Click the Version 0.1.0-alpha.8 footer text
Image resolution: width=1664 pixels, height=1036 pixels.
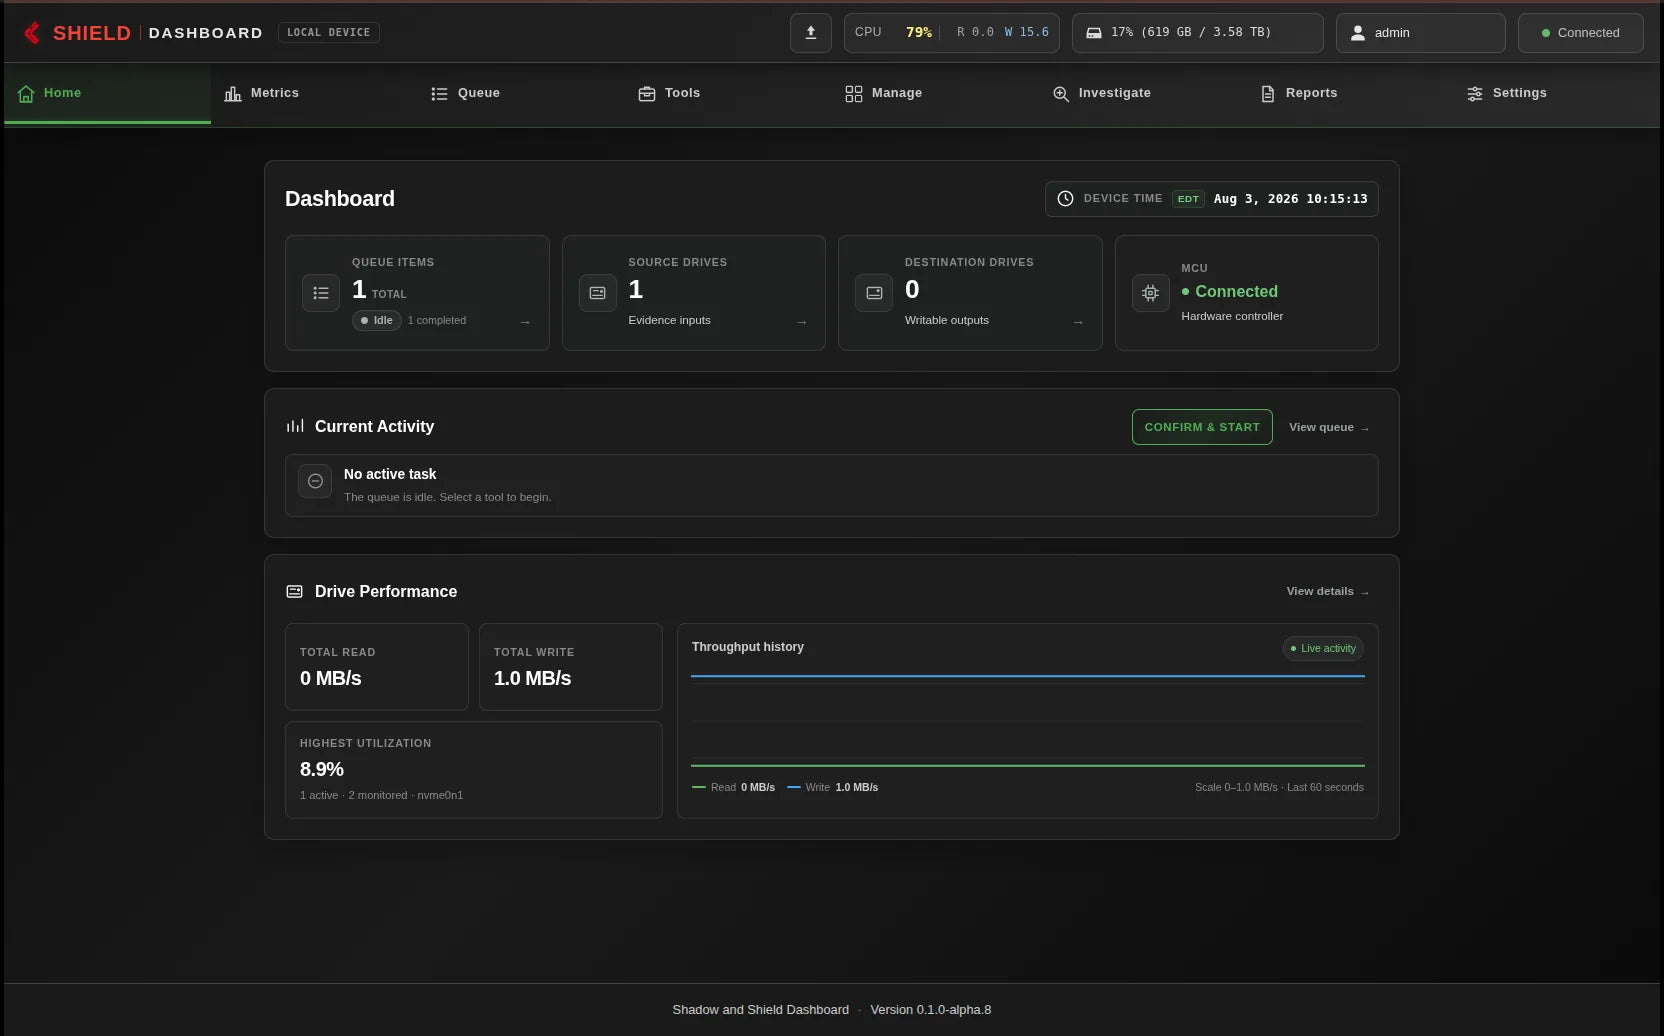pyautogui.click(x=931, y=1010)
